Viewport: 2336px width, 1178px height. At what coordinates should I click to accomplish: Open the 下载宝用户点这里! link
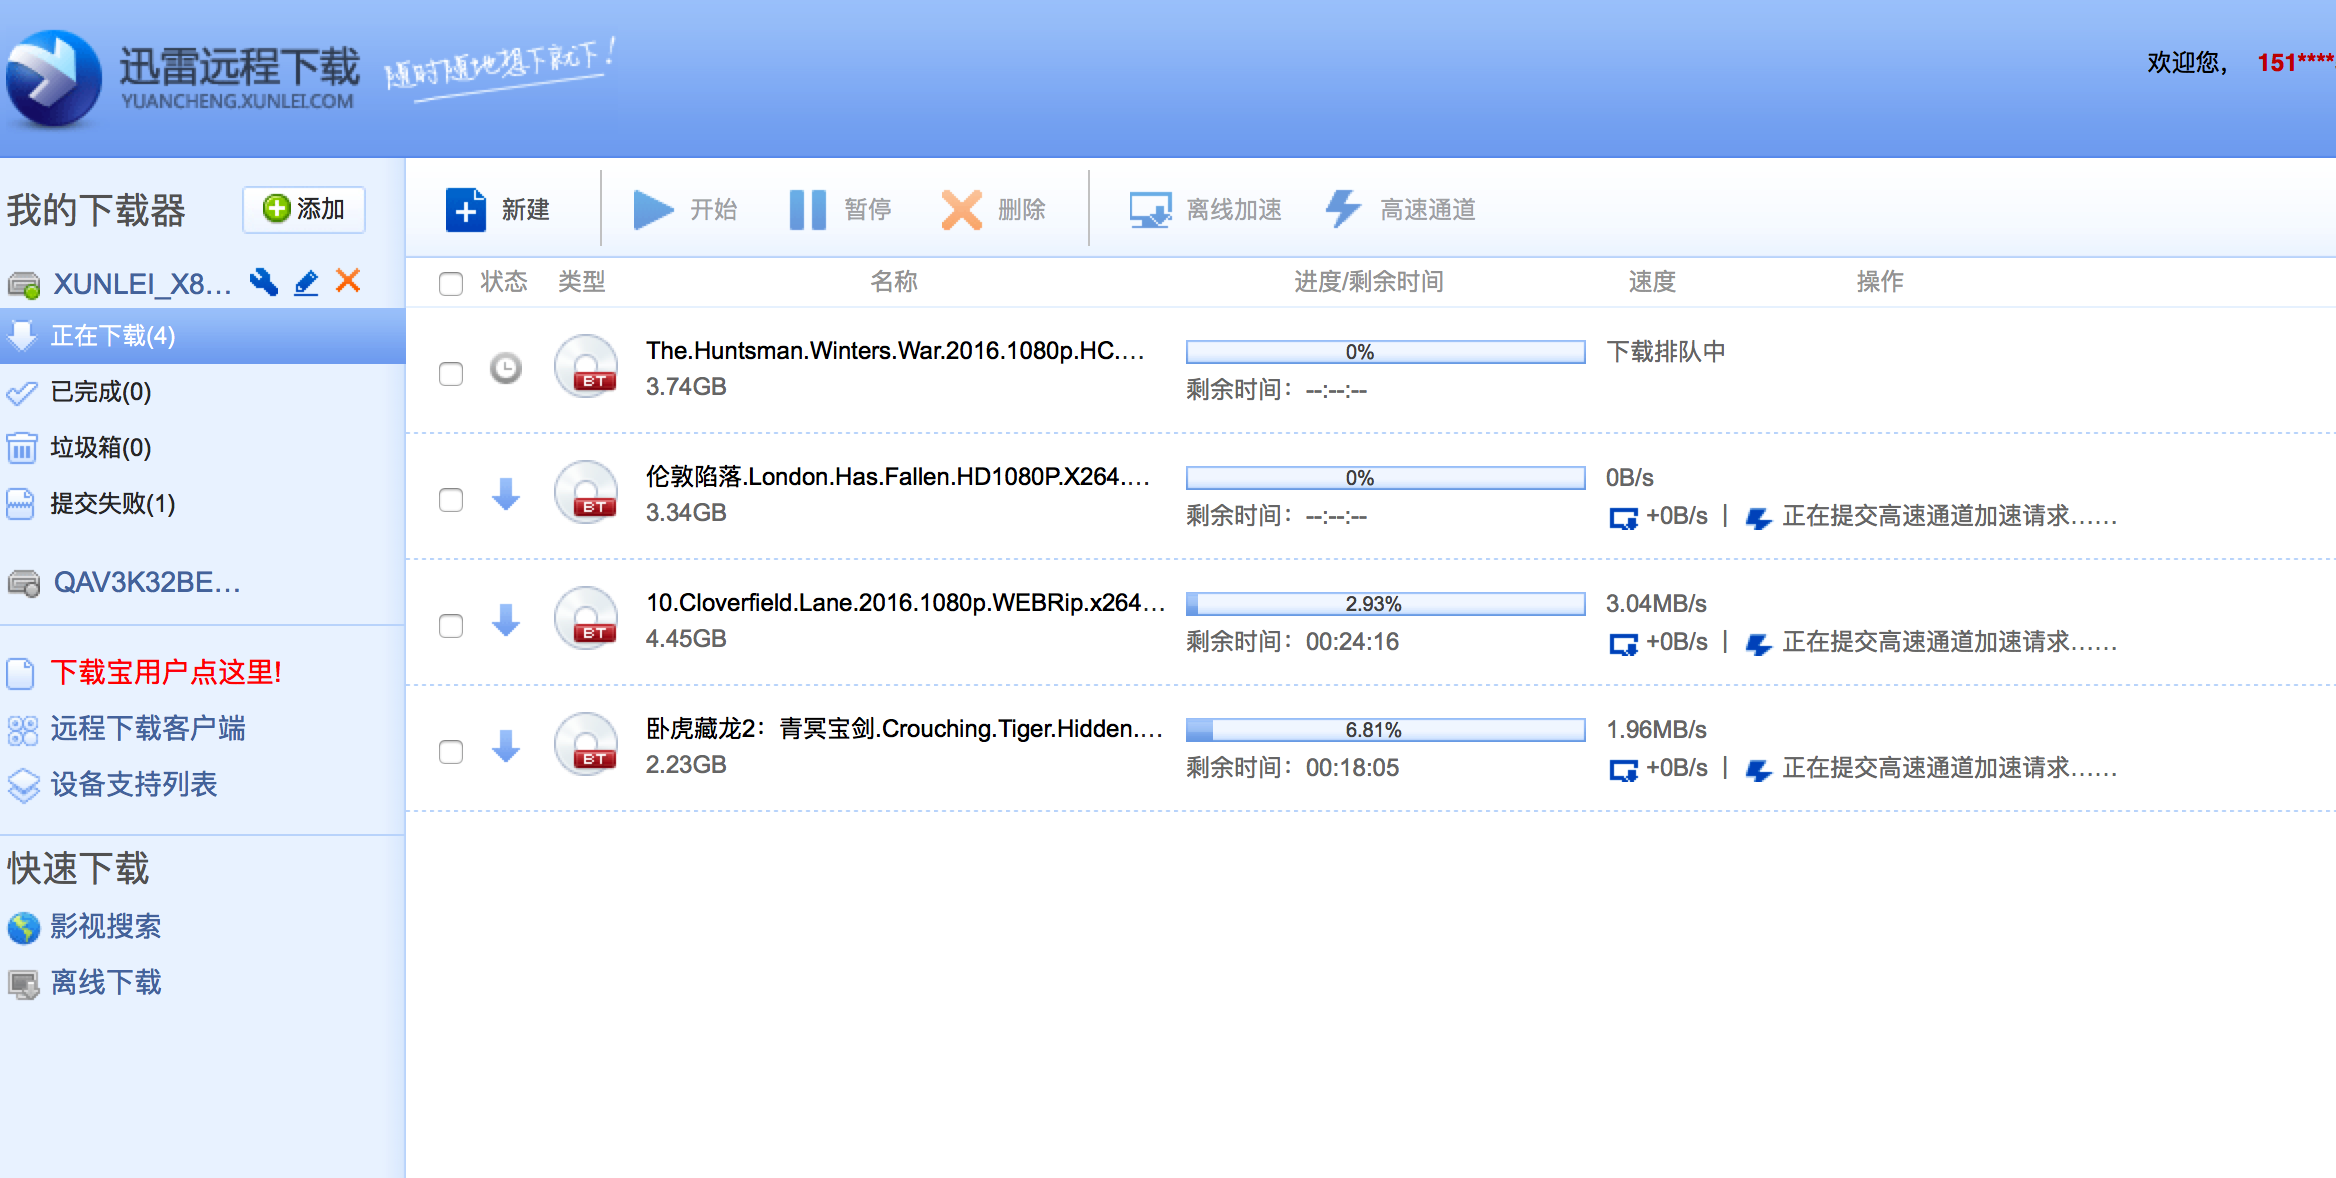click(x=166, y=672)
